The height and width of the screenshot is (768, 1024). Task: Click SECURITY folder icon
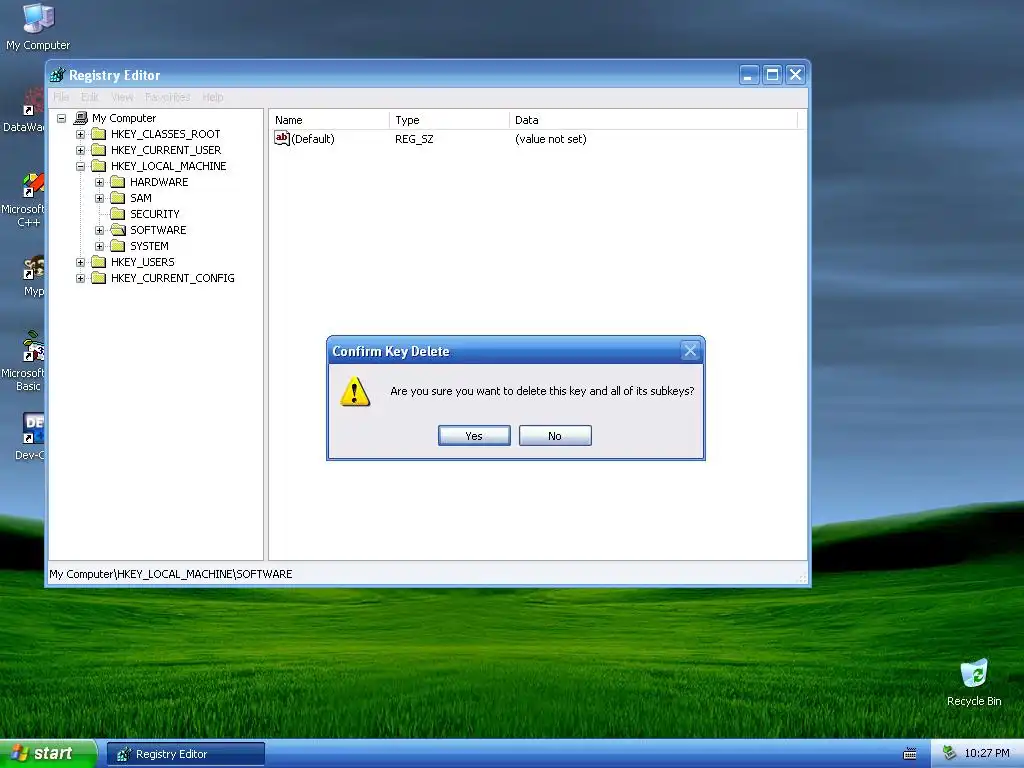pyautogui.click(x=118, y=214)
